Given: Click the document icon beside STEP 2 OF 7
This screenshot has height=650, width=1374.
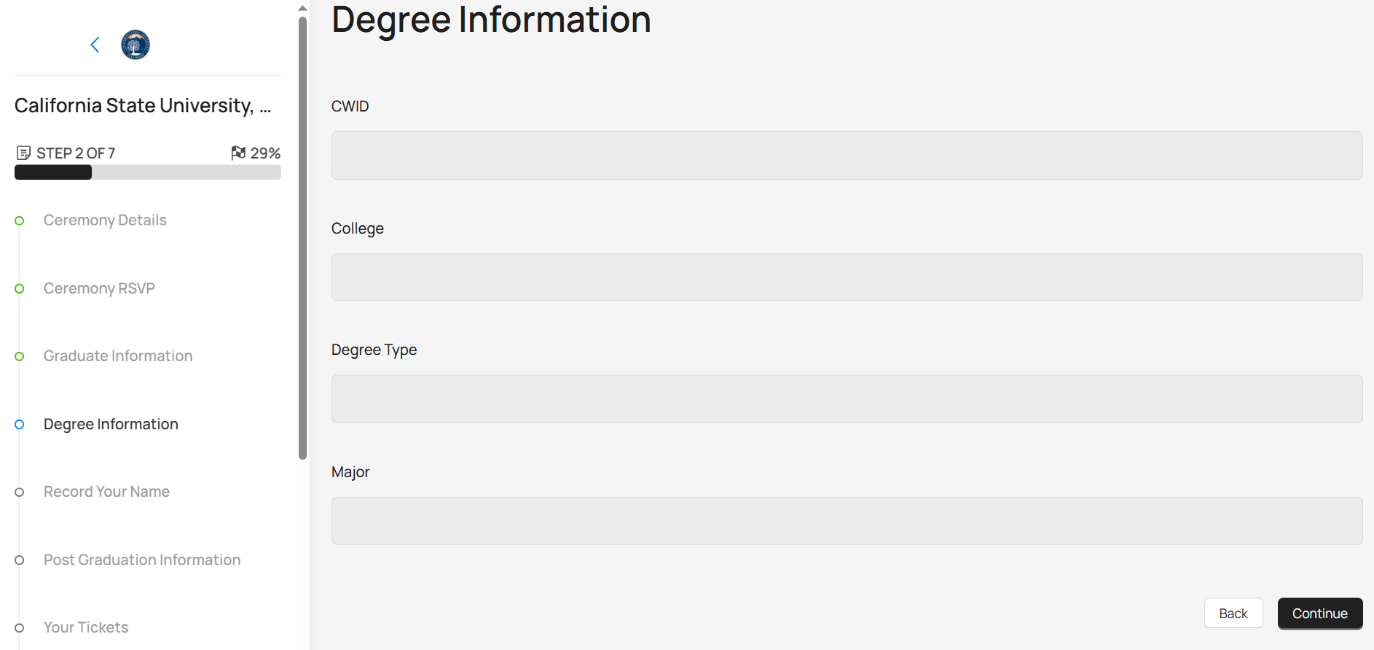Looking at the screenshot, I should point(24,153).
